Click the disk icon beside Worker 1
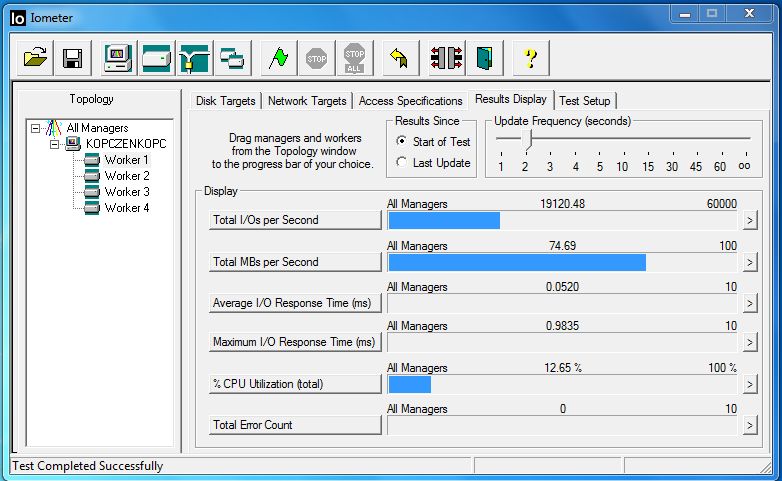 92,160
